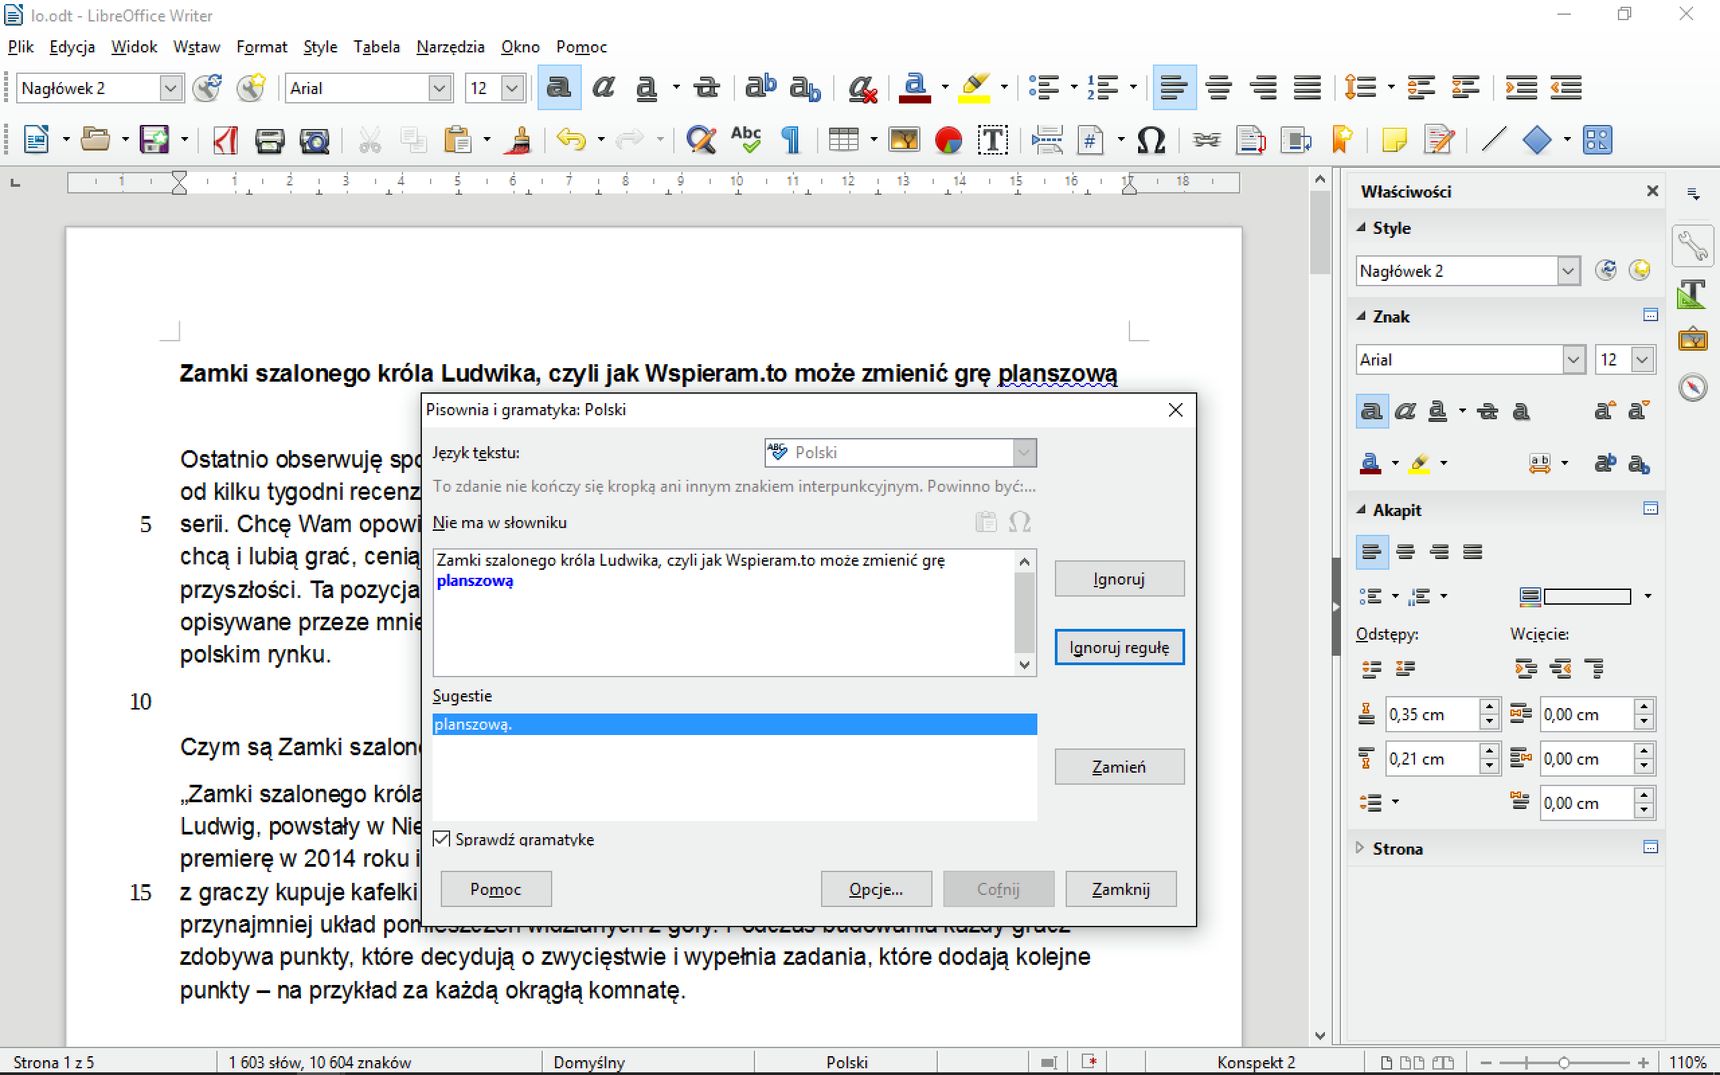Toggle Align Left in the toolbar
Image resolution: width=1720 pixels, height=1075 pixels.
click(x=1173, y=88)
